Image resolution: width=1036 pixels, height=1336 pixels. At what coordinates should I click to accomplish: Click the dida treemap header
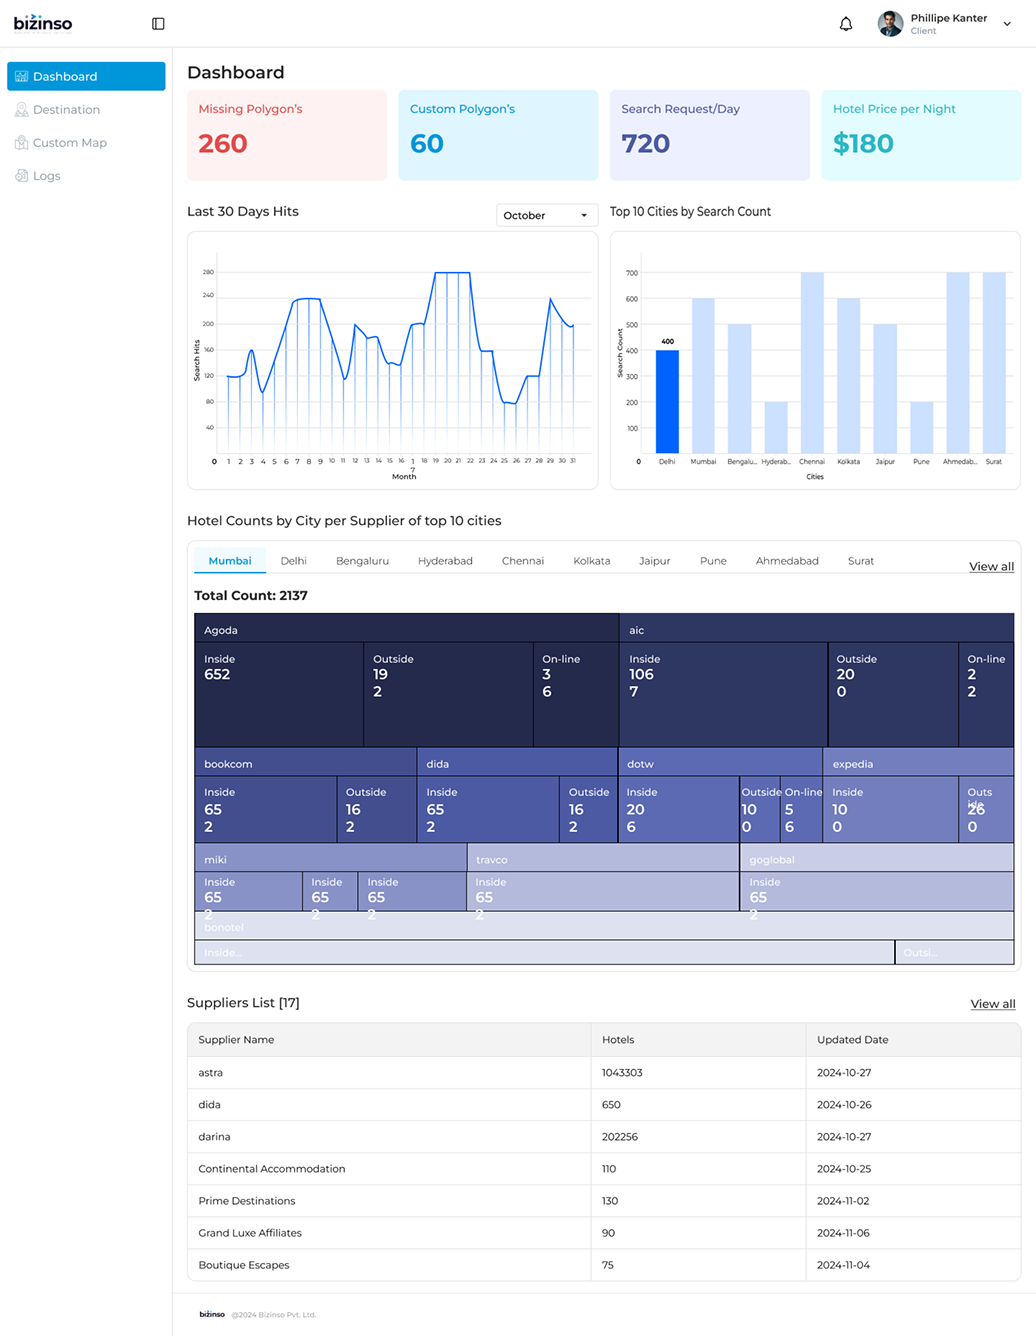pos(517,763)
